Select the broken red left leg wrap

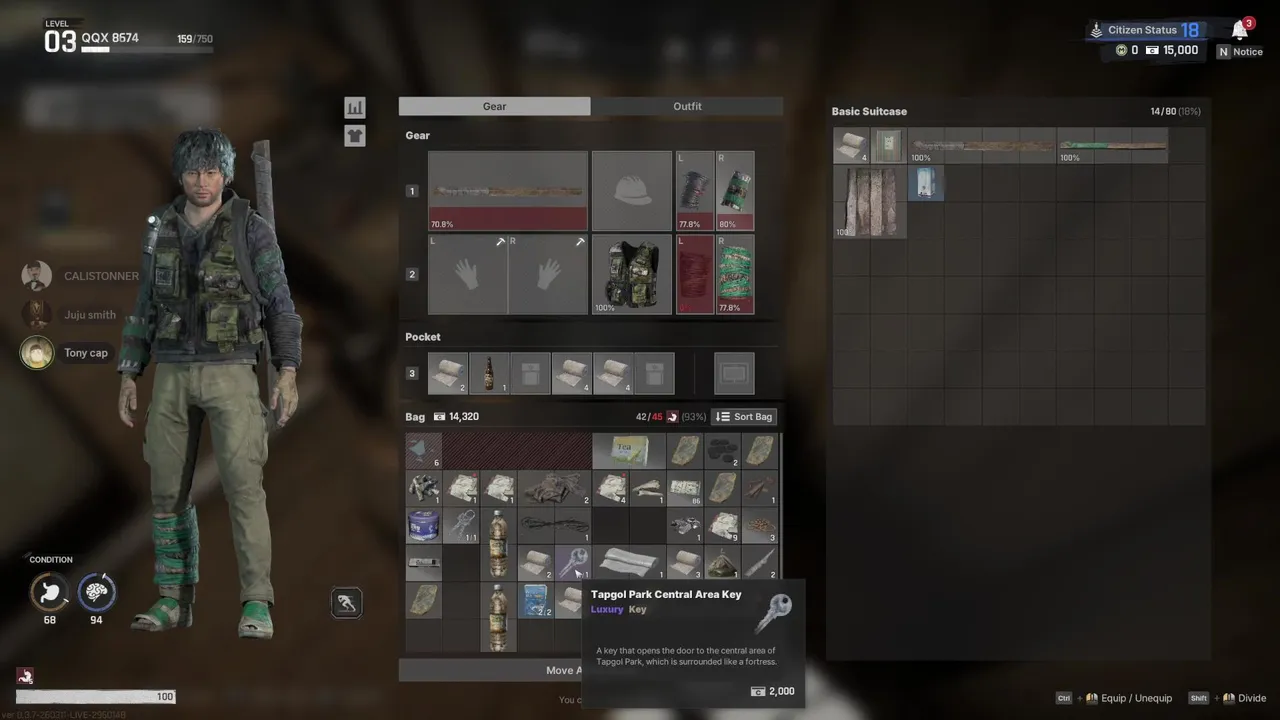pos(695,274)
